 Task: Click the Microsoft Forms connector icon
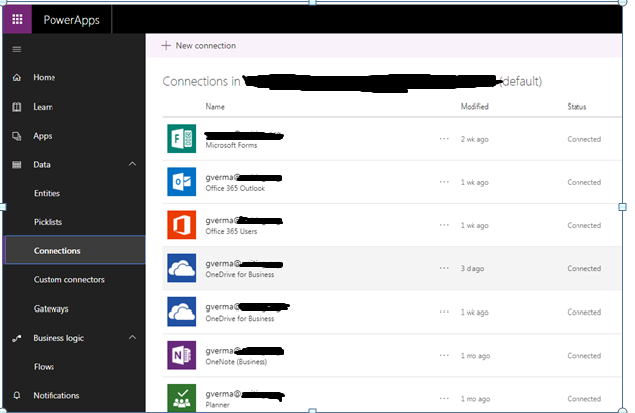(x=181, y=138)
